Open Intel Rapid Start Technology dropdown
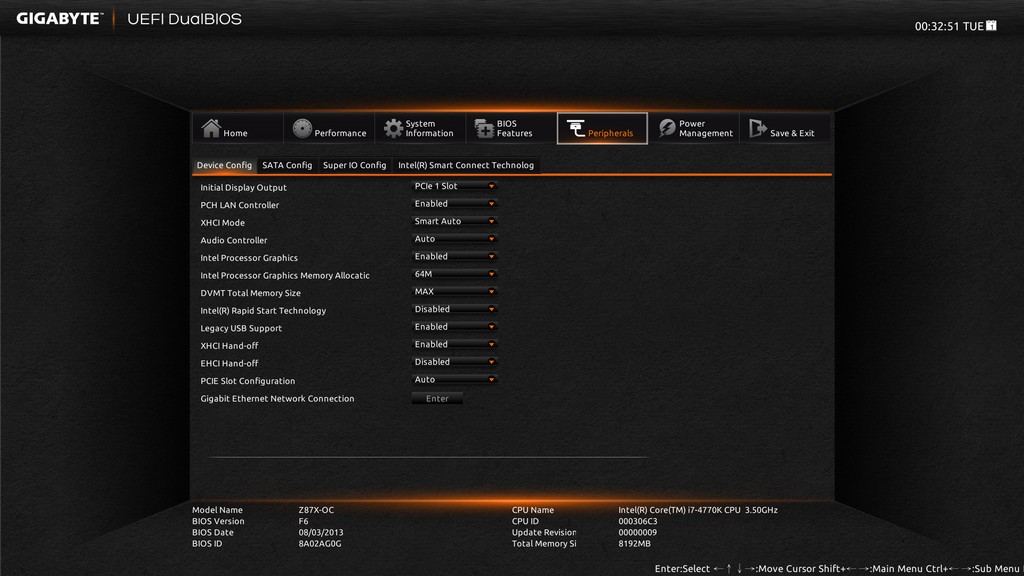This screenshot has width=1024, height=576. tap(455, 310)
